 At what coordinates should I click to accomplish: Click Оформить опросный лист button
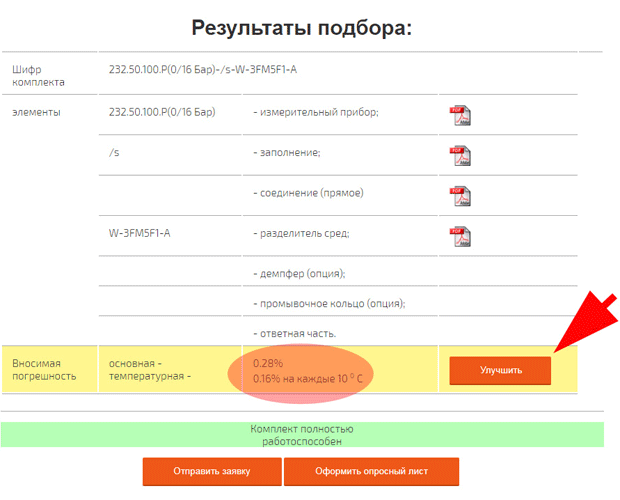point(371,471)
